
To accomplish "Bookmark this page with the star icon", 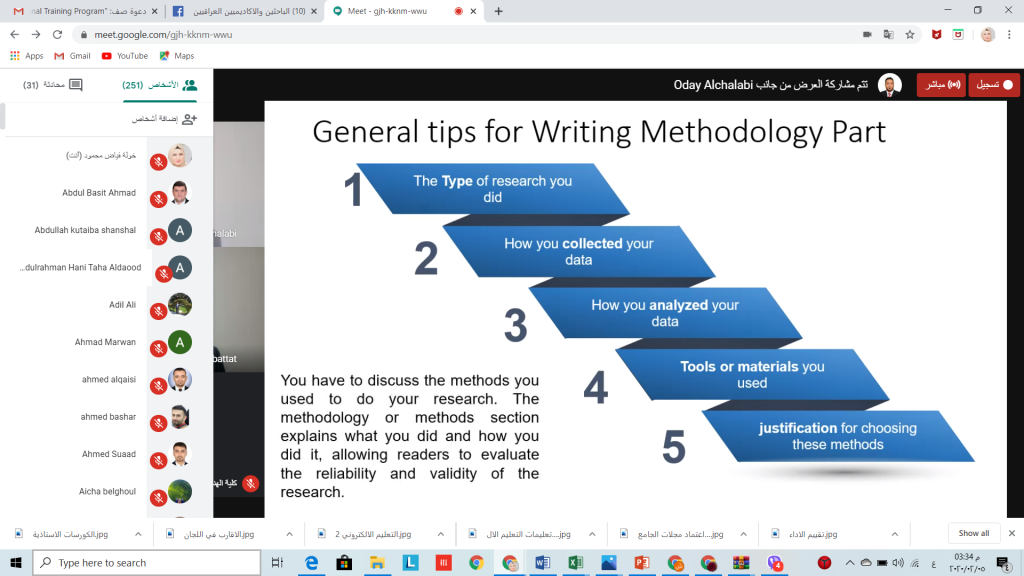I will click(910, 34).
